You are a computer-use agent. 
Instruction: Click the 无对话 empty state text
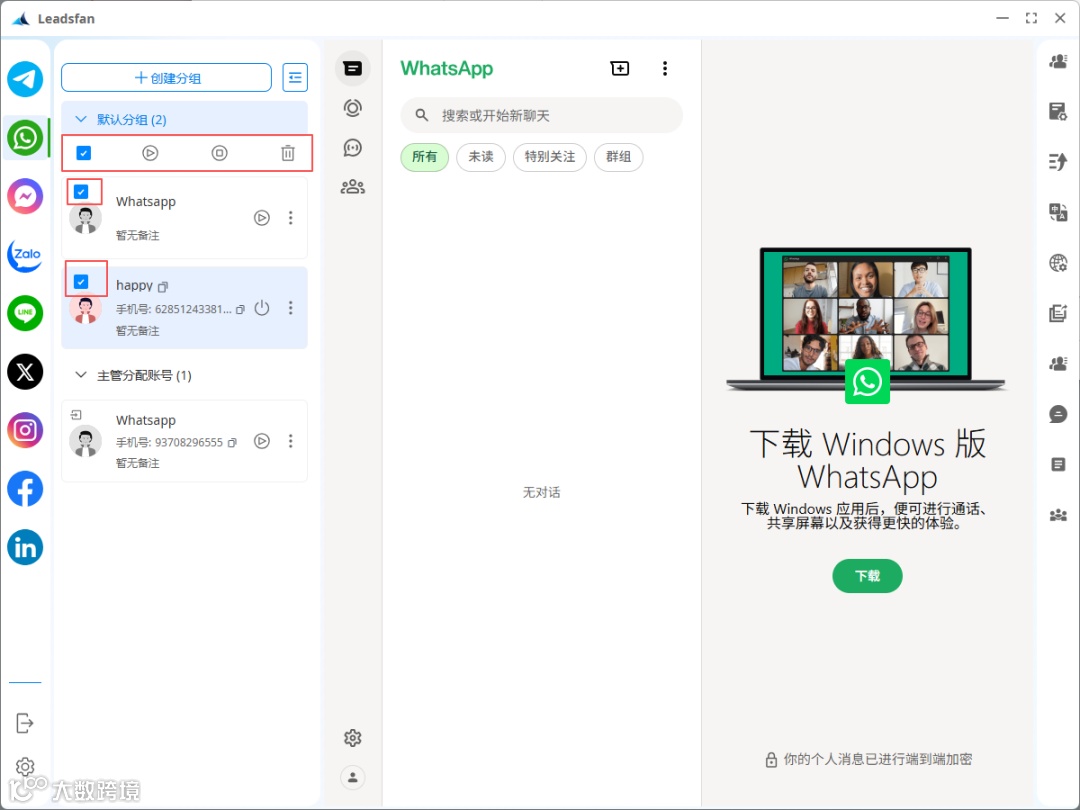(x=541, y=492)
